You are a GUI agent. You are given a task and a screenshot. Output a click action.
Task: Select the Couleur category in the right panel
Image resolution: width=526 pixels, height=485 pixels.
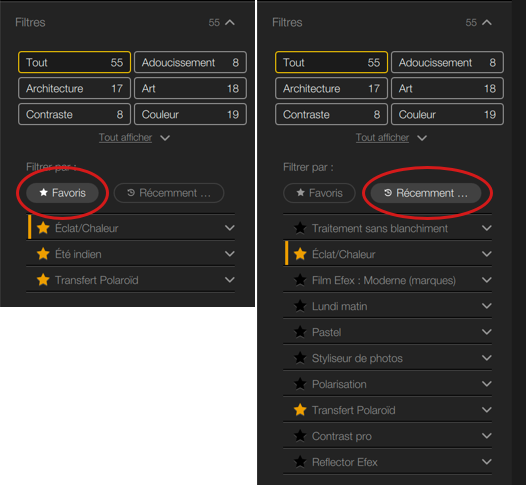447,114
